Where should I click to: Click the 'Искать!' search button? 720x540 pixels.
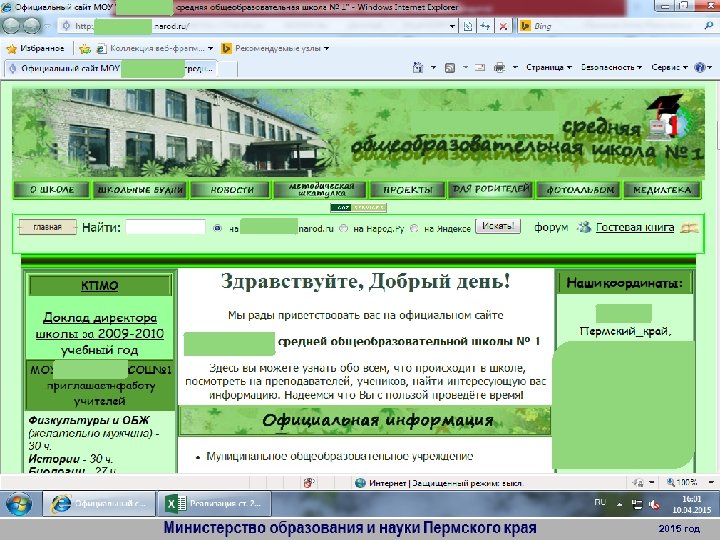coord(498,226)
